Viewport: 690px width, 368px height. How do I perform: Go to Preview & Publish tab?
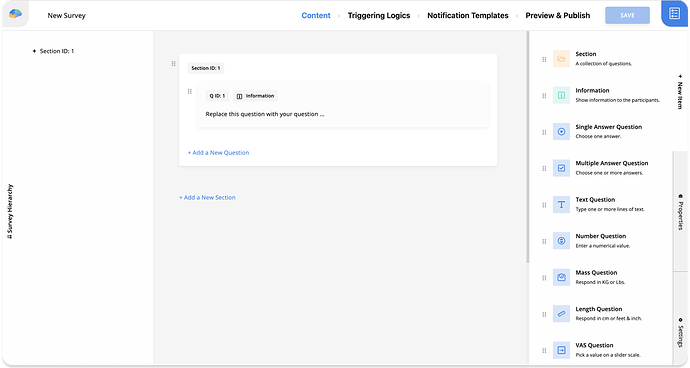point(558,15)
